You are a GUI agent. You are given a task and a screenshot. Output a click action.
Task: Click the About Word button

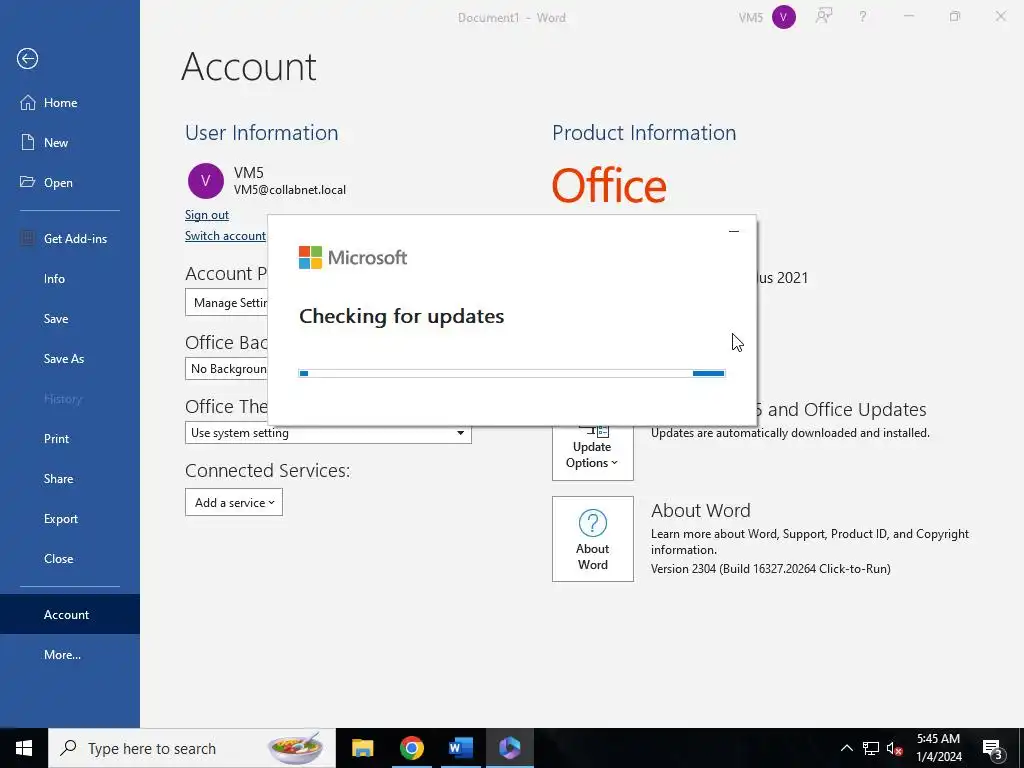coord(592,539)
